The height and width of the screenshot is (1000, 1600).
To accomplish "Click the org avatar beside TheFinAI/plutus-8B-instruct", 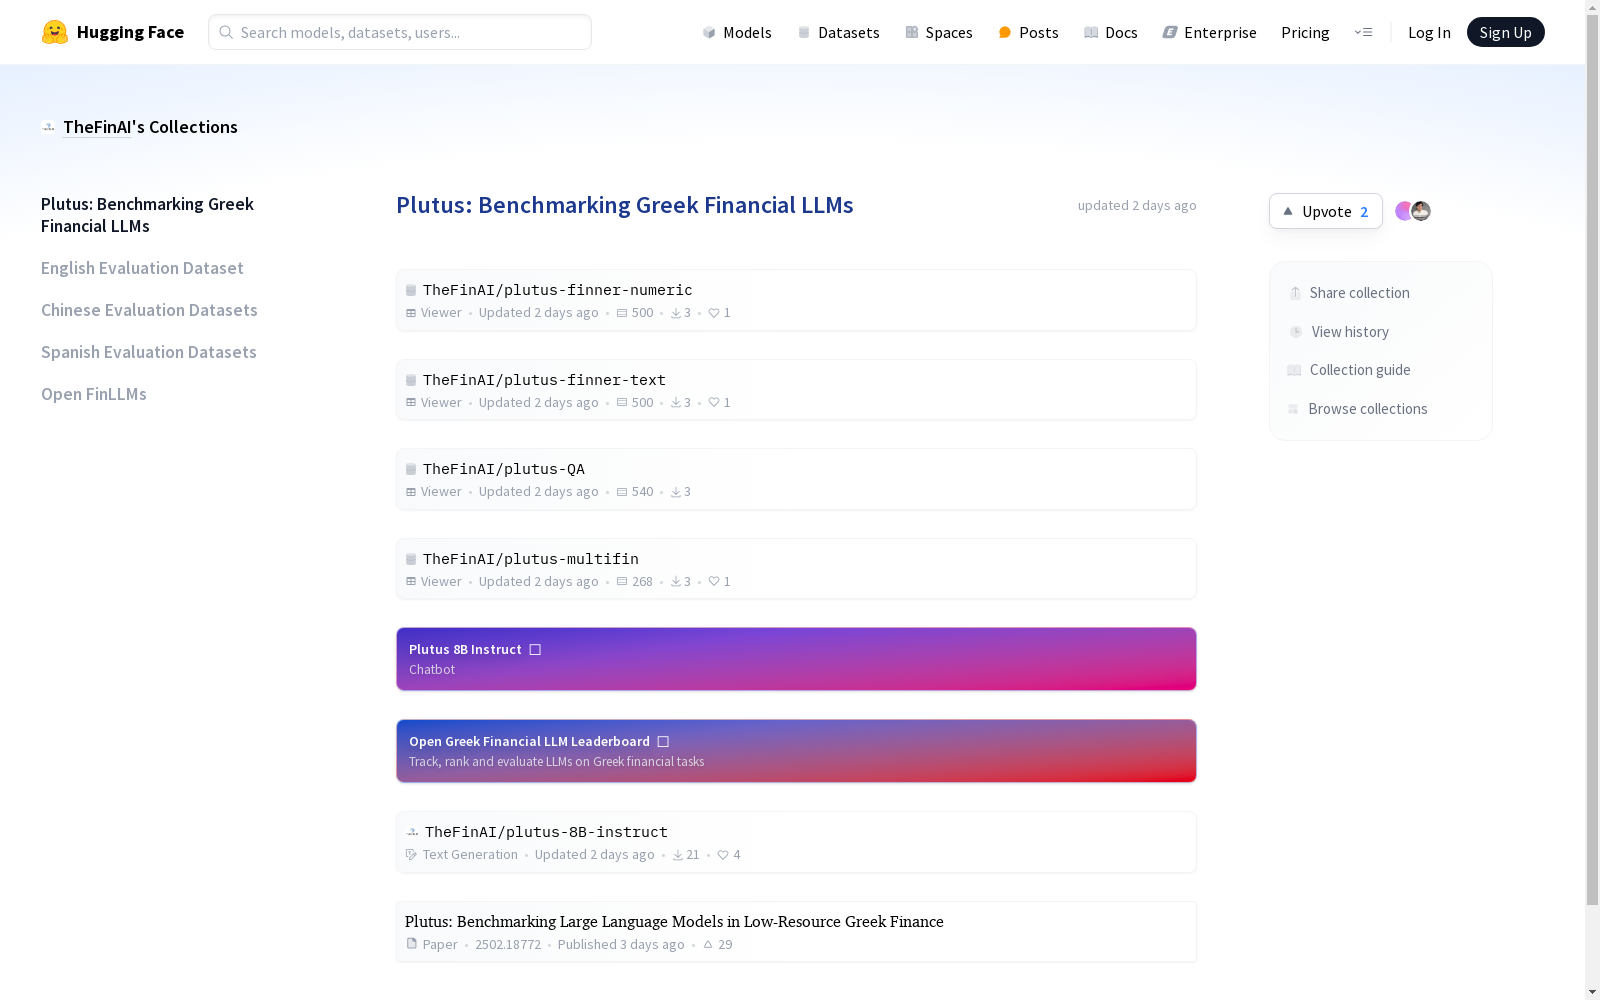I will 412,832.
